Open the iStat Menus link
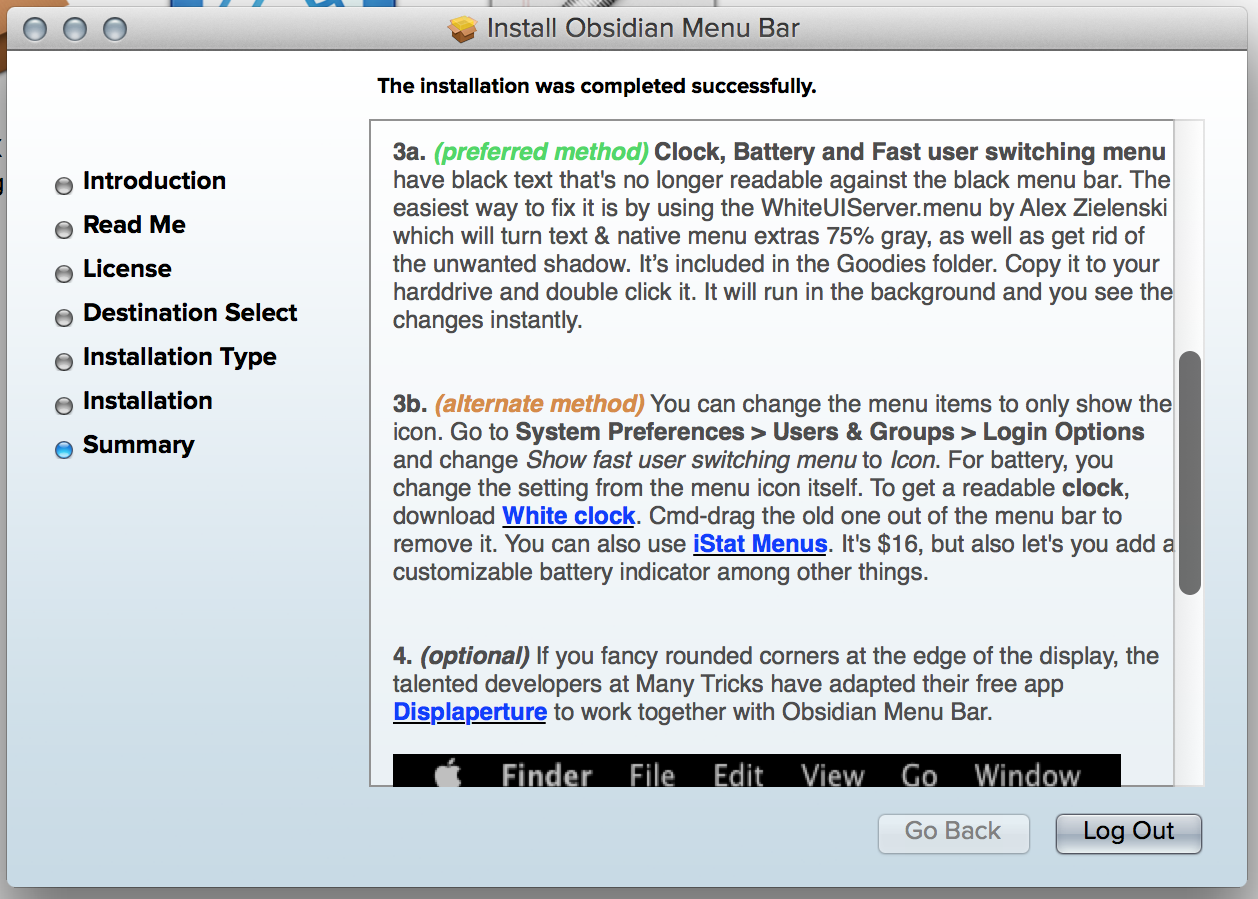 [x=760, y=544]
